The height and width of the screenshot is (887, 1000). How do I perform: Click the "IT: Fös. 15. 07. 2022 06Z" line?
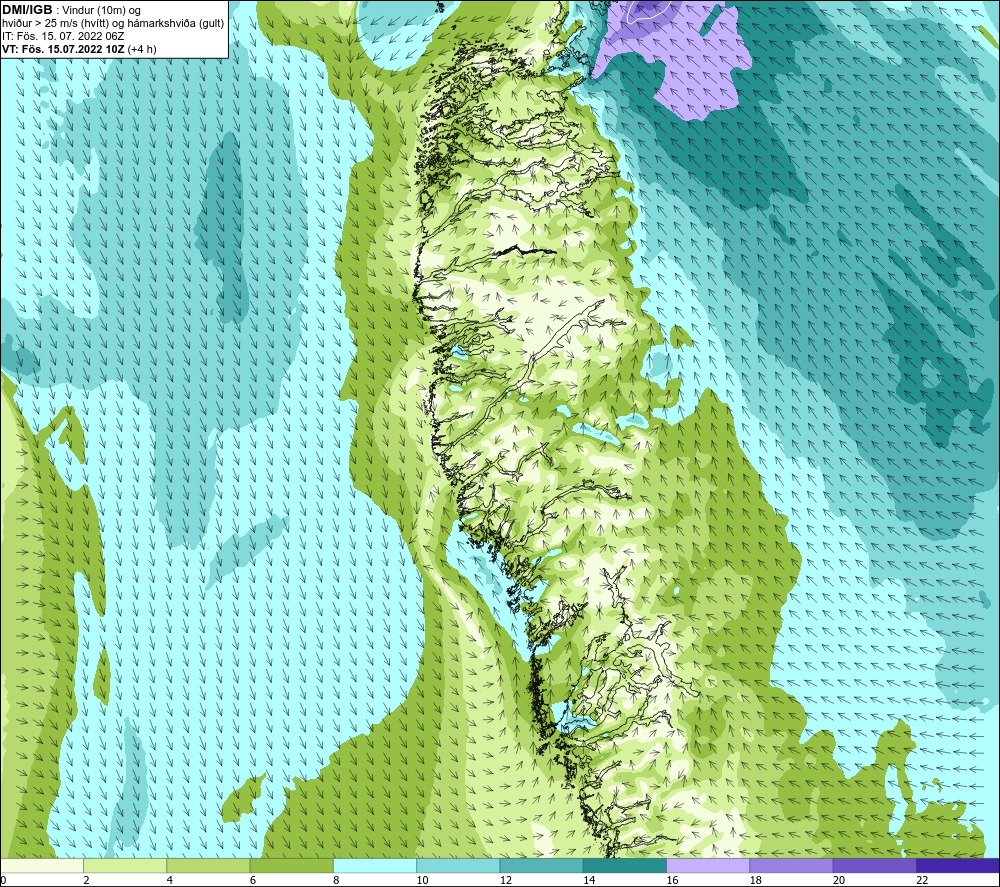[x=63, y=36]
